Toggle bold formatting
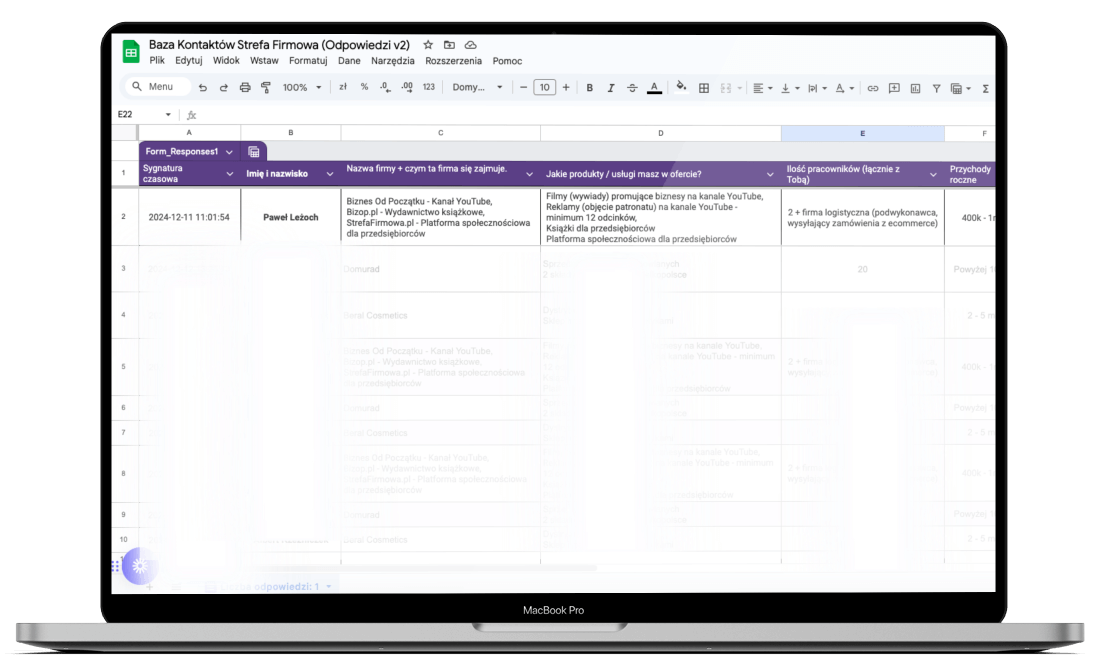The height and width of the screenshot is (671, 1101). [x=590, y=88]
